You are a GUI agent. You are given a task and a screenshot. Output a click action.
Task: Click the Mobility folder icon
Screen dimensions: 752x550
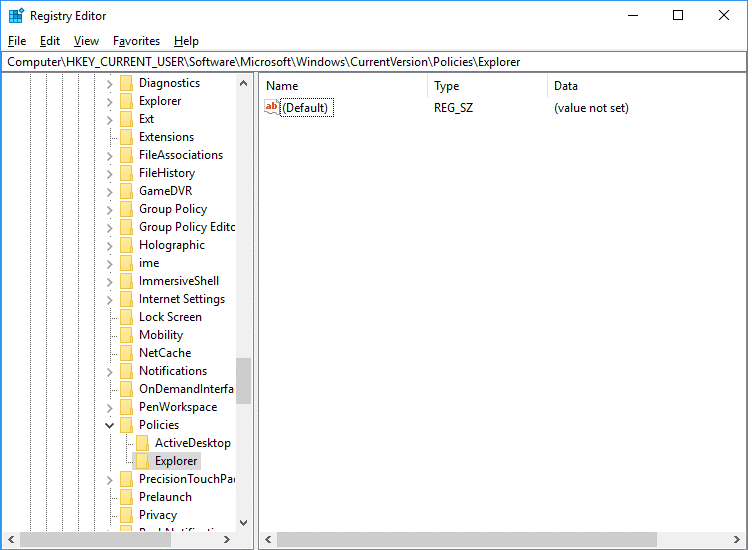127,335
